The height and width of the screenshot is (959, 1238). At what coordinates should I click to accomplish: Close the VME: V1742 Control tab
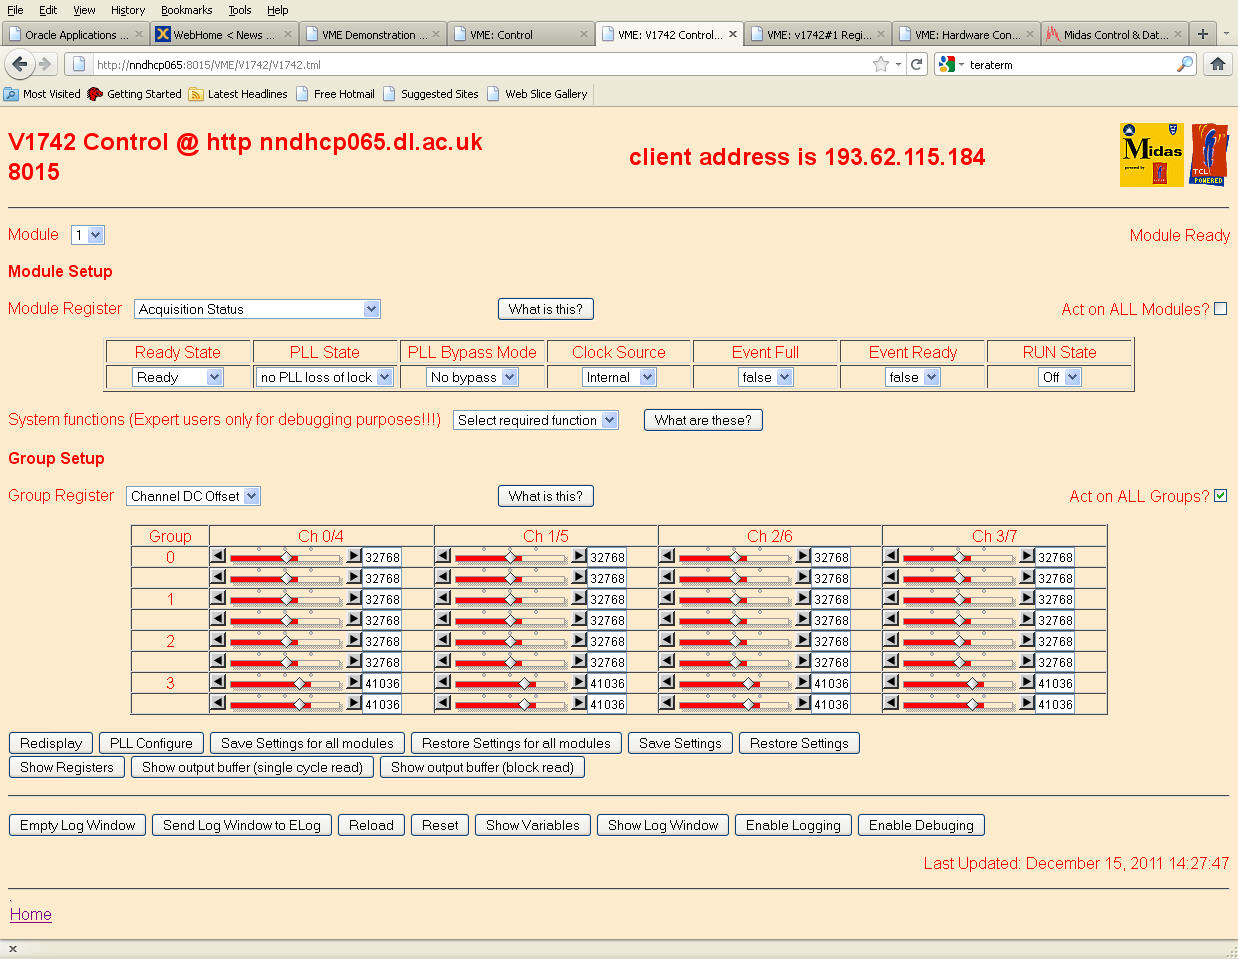[x=733, y=34]
